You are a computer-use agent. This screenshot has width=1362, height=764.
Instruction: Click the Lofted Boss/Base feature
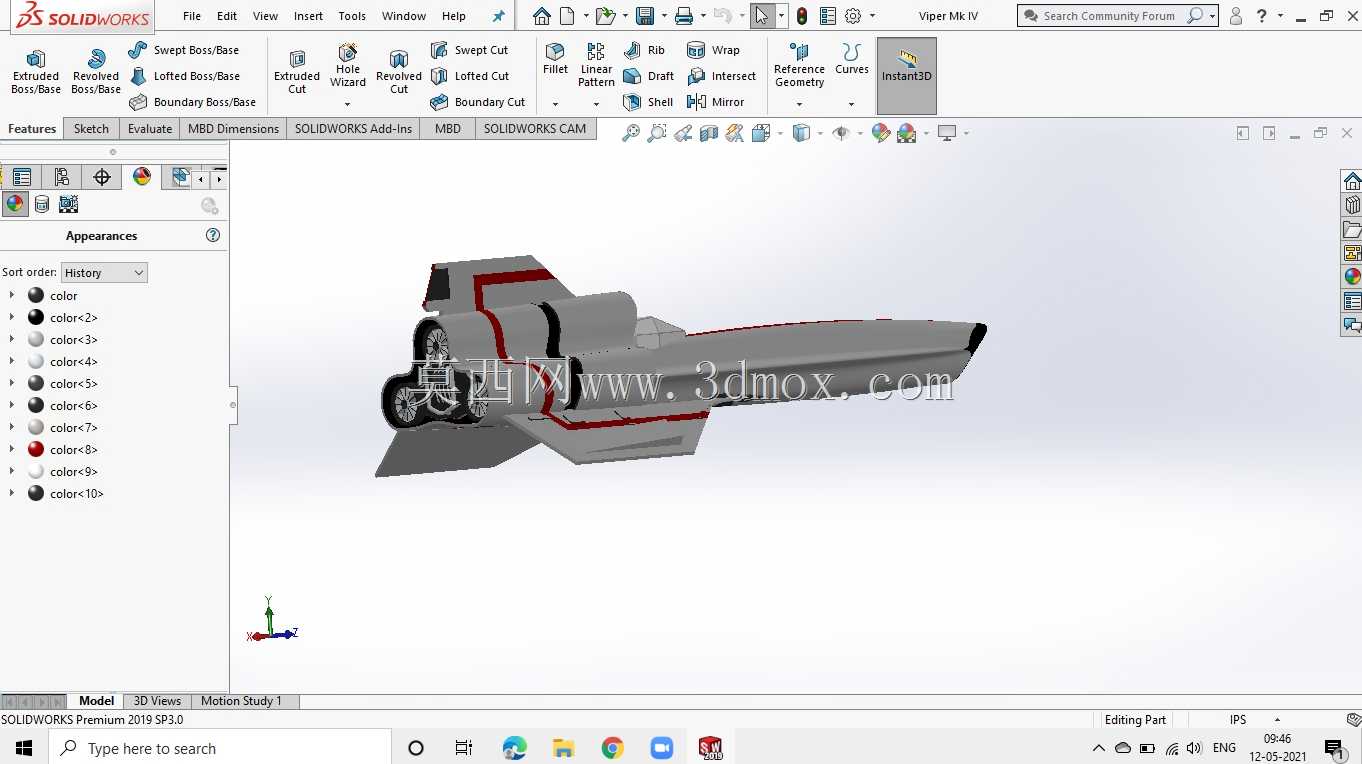(x=184, y=76)
